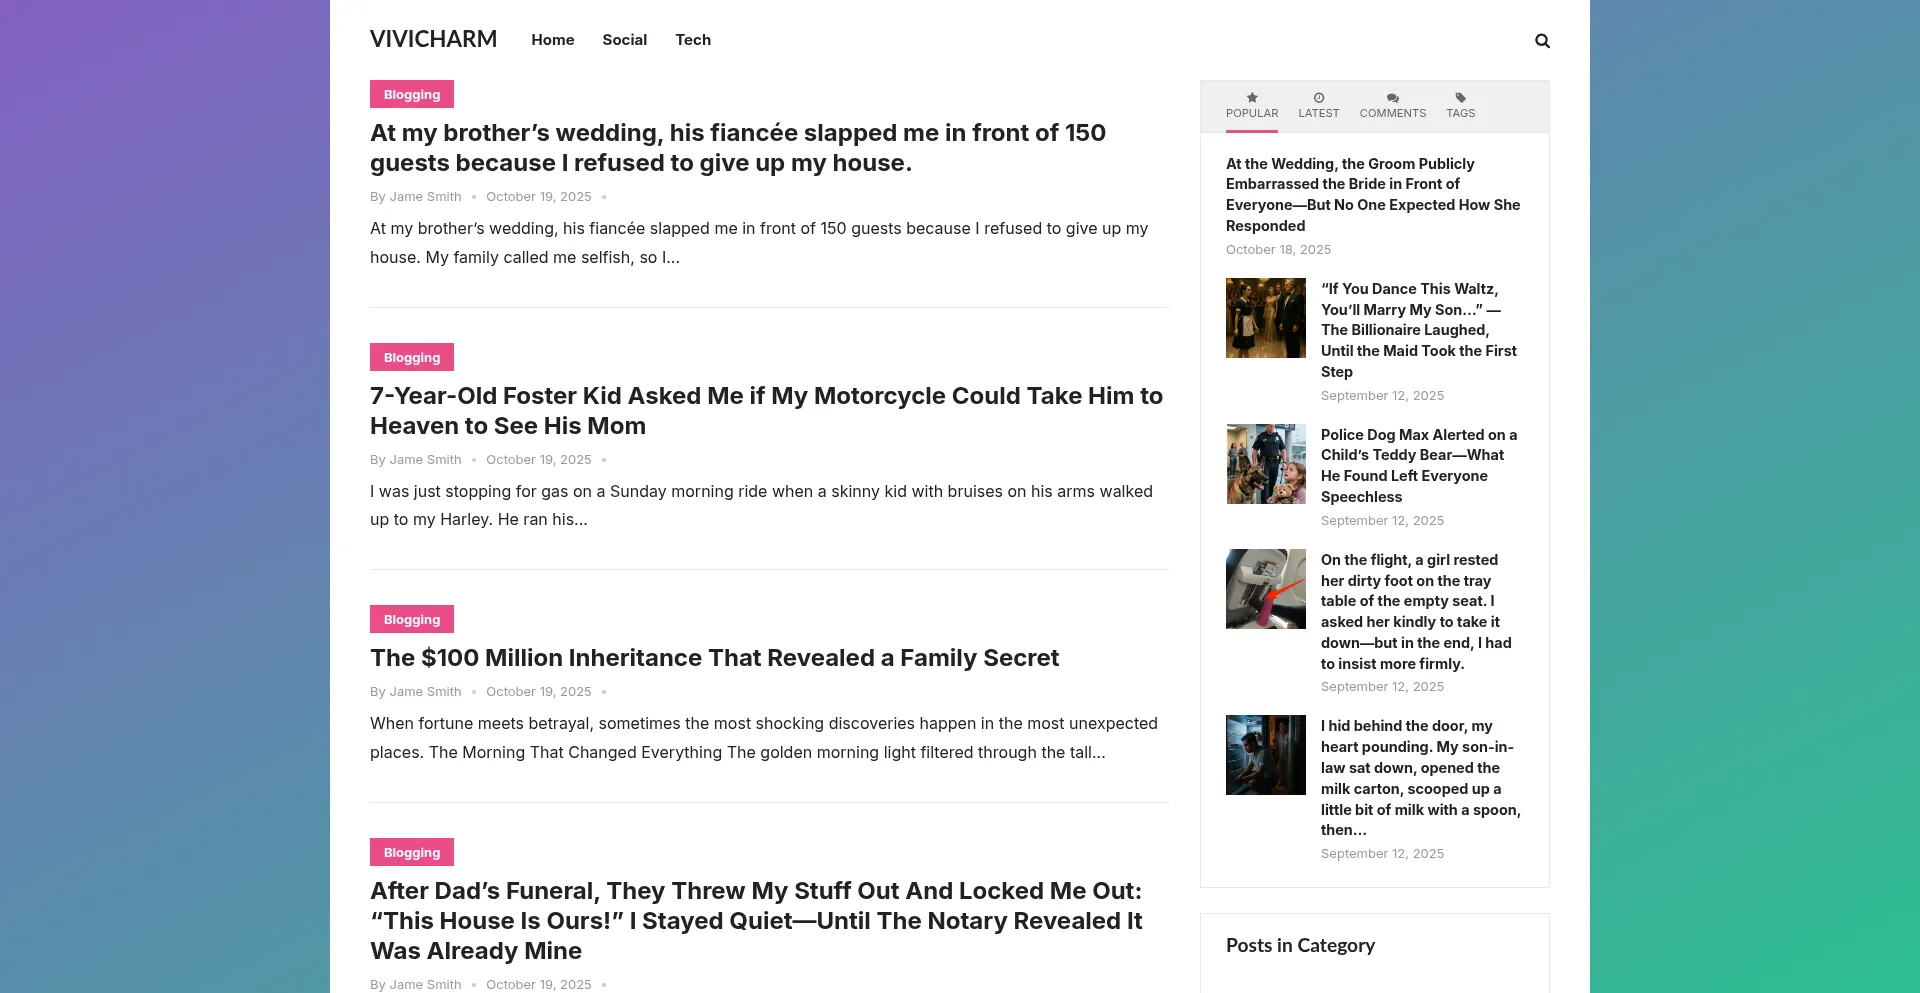Open the search magnifier icon
This screenshot has width=1920, height=993.
(1542, 41)
